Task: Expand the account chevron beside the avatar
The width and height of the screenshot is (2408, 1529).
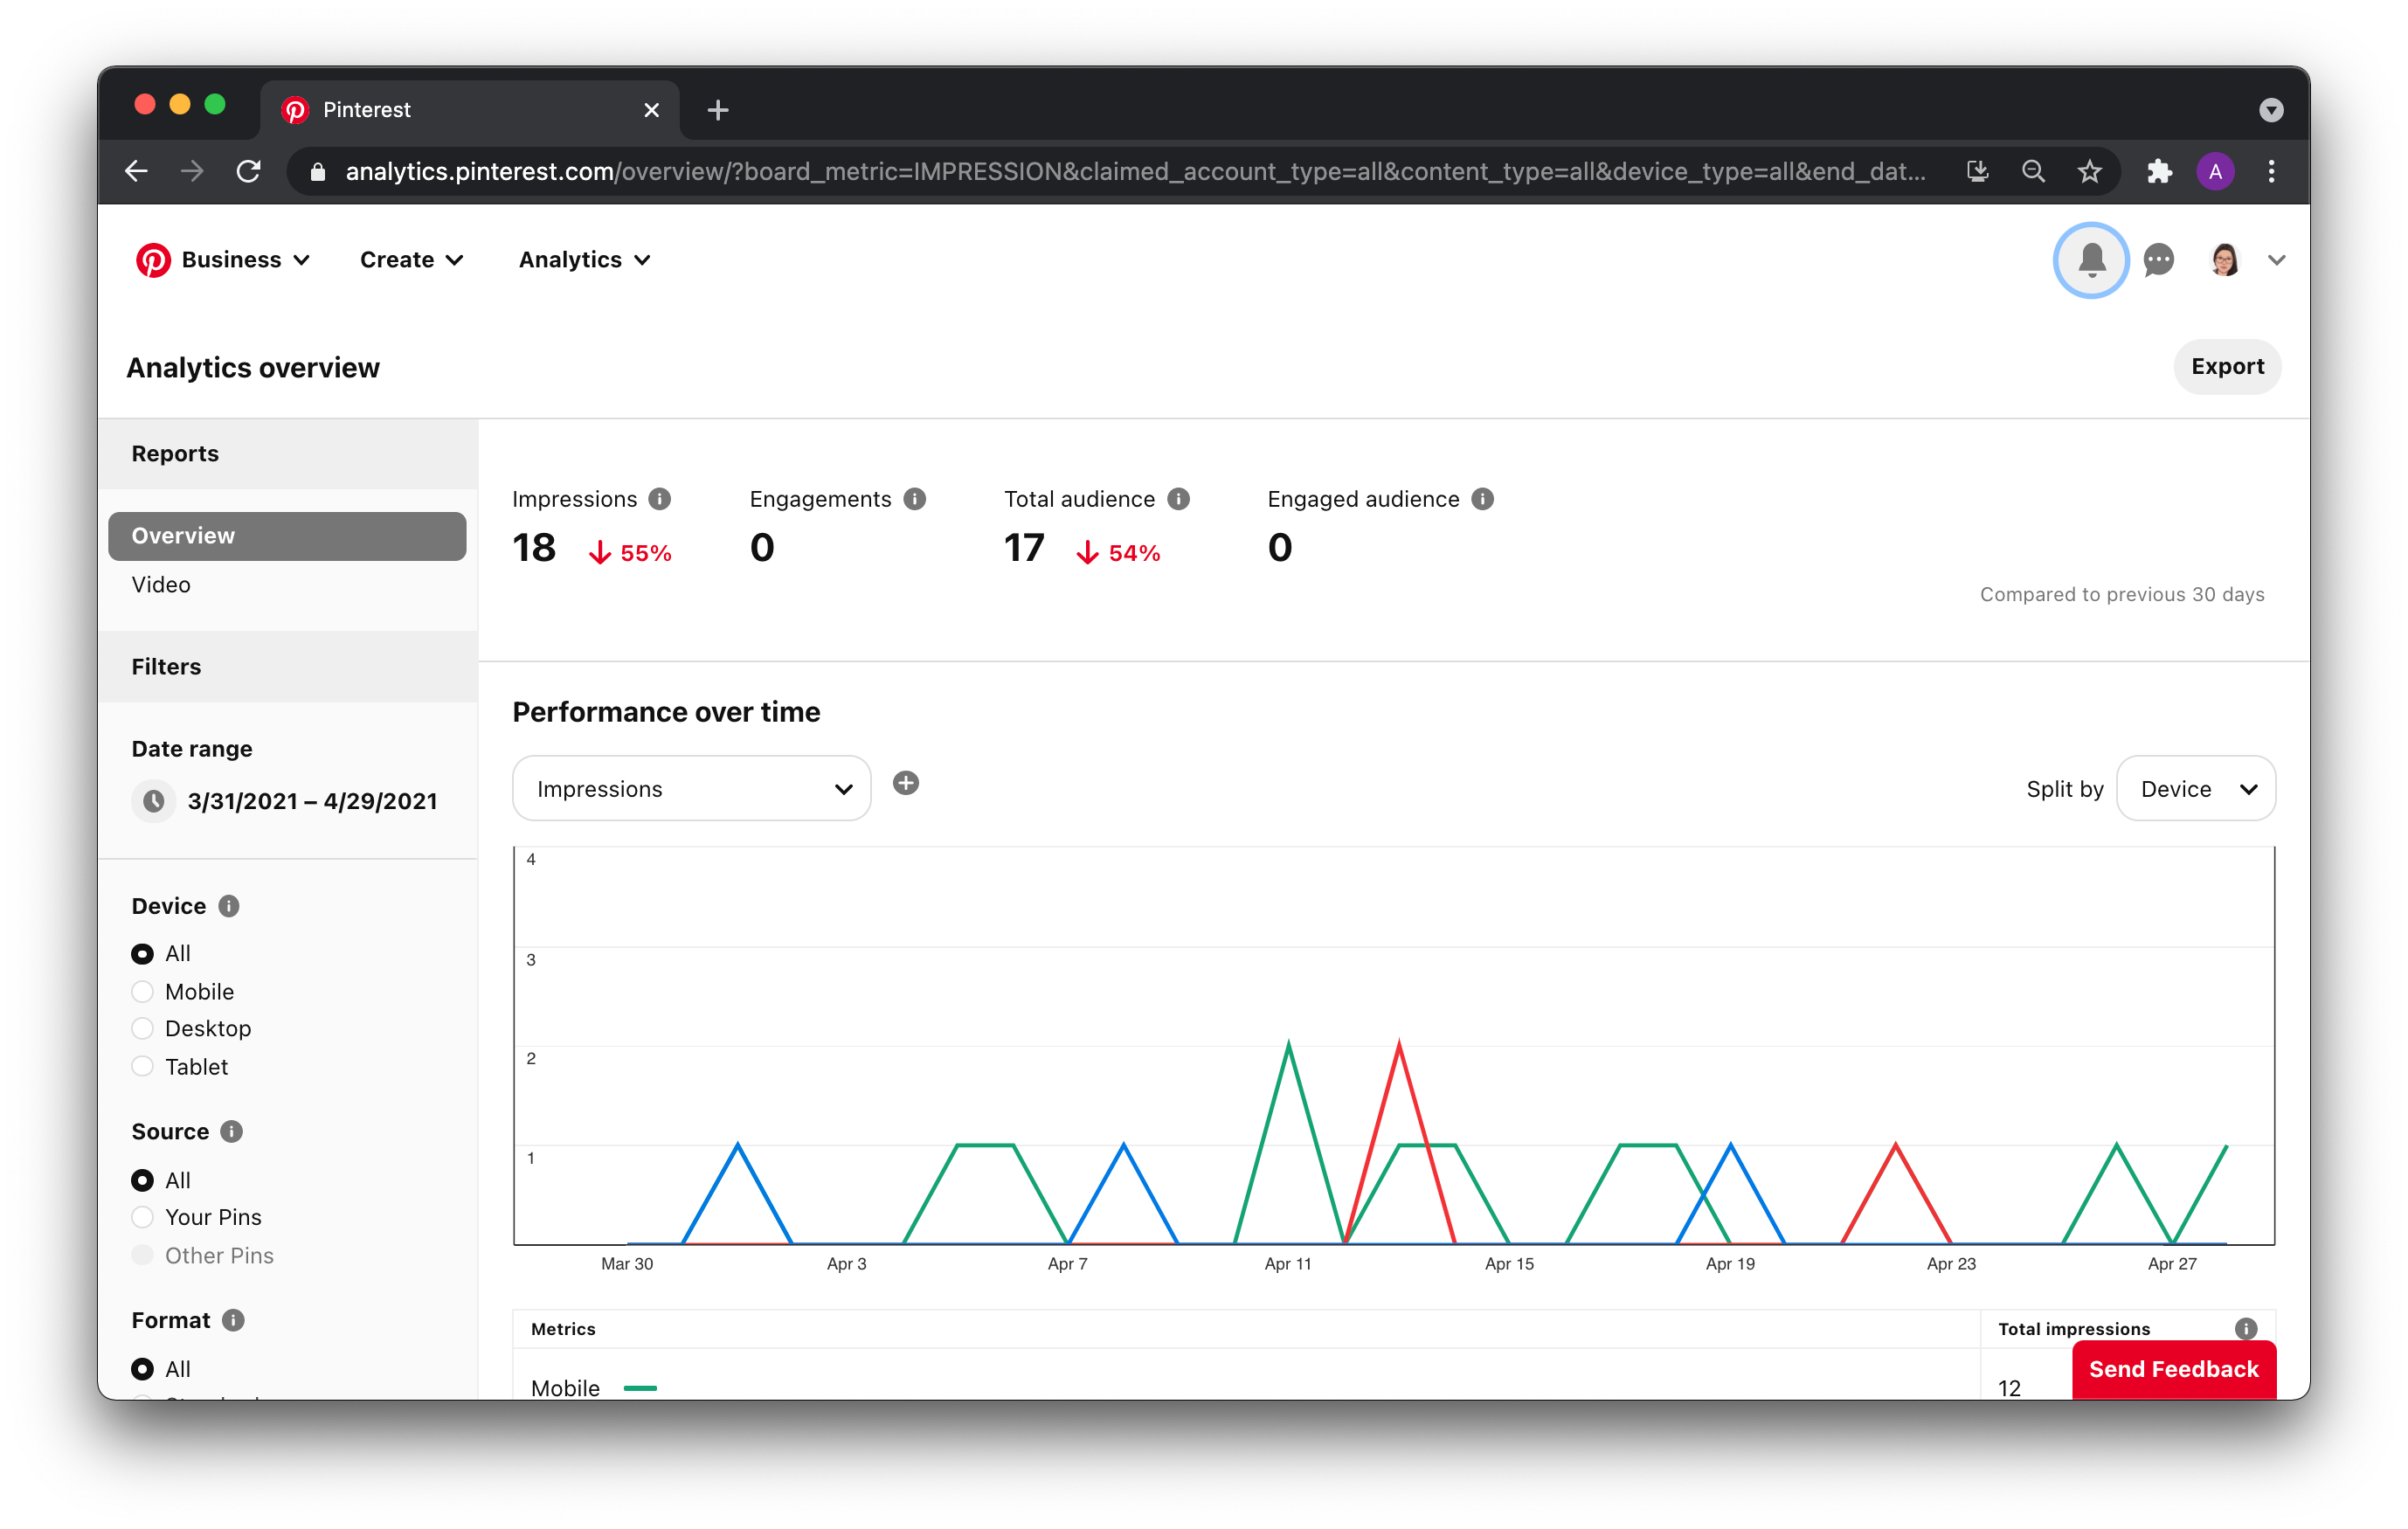Action: tap(2277, 260)
